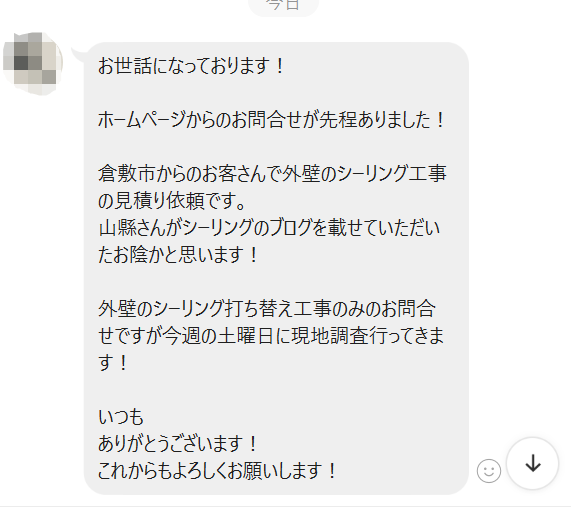Click the line の見積り依頼です。
Screen dimensions: 571x525
pyautogui.click(x=172, y=201)
